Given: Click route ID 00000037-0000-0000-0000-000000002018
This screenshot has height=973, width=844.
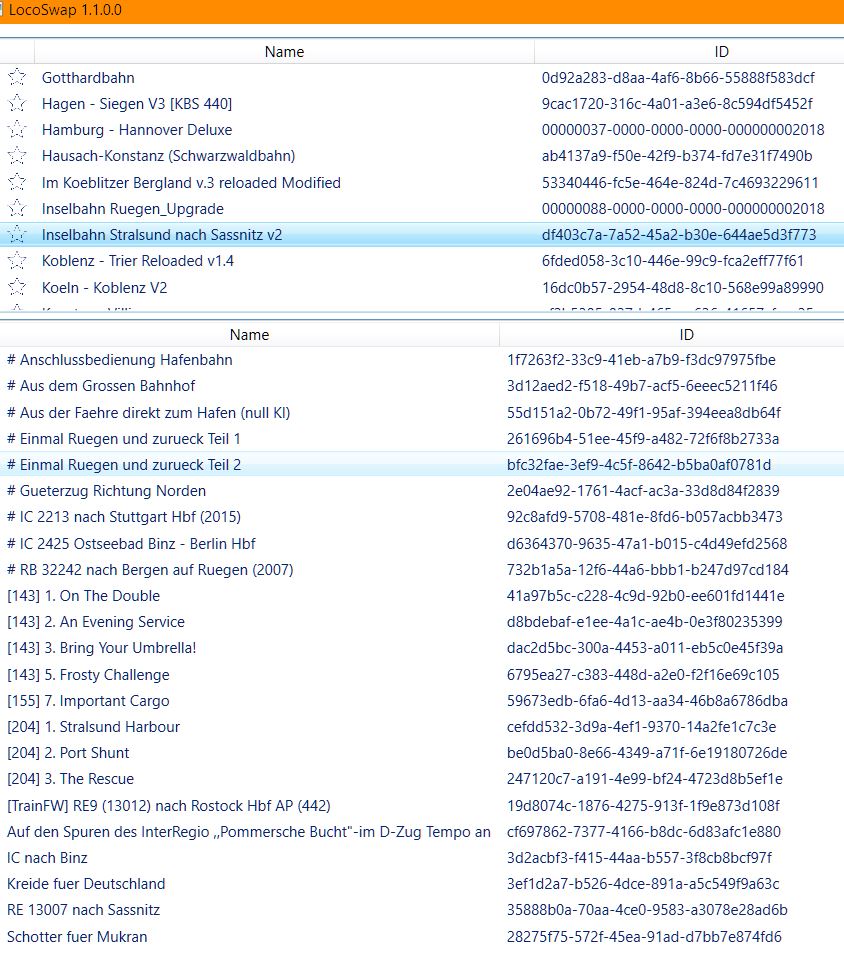Looking at the screenshot, I should 683,130.
